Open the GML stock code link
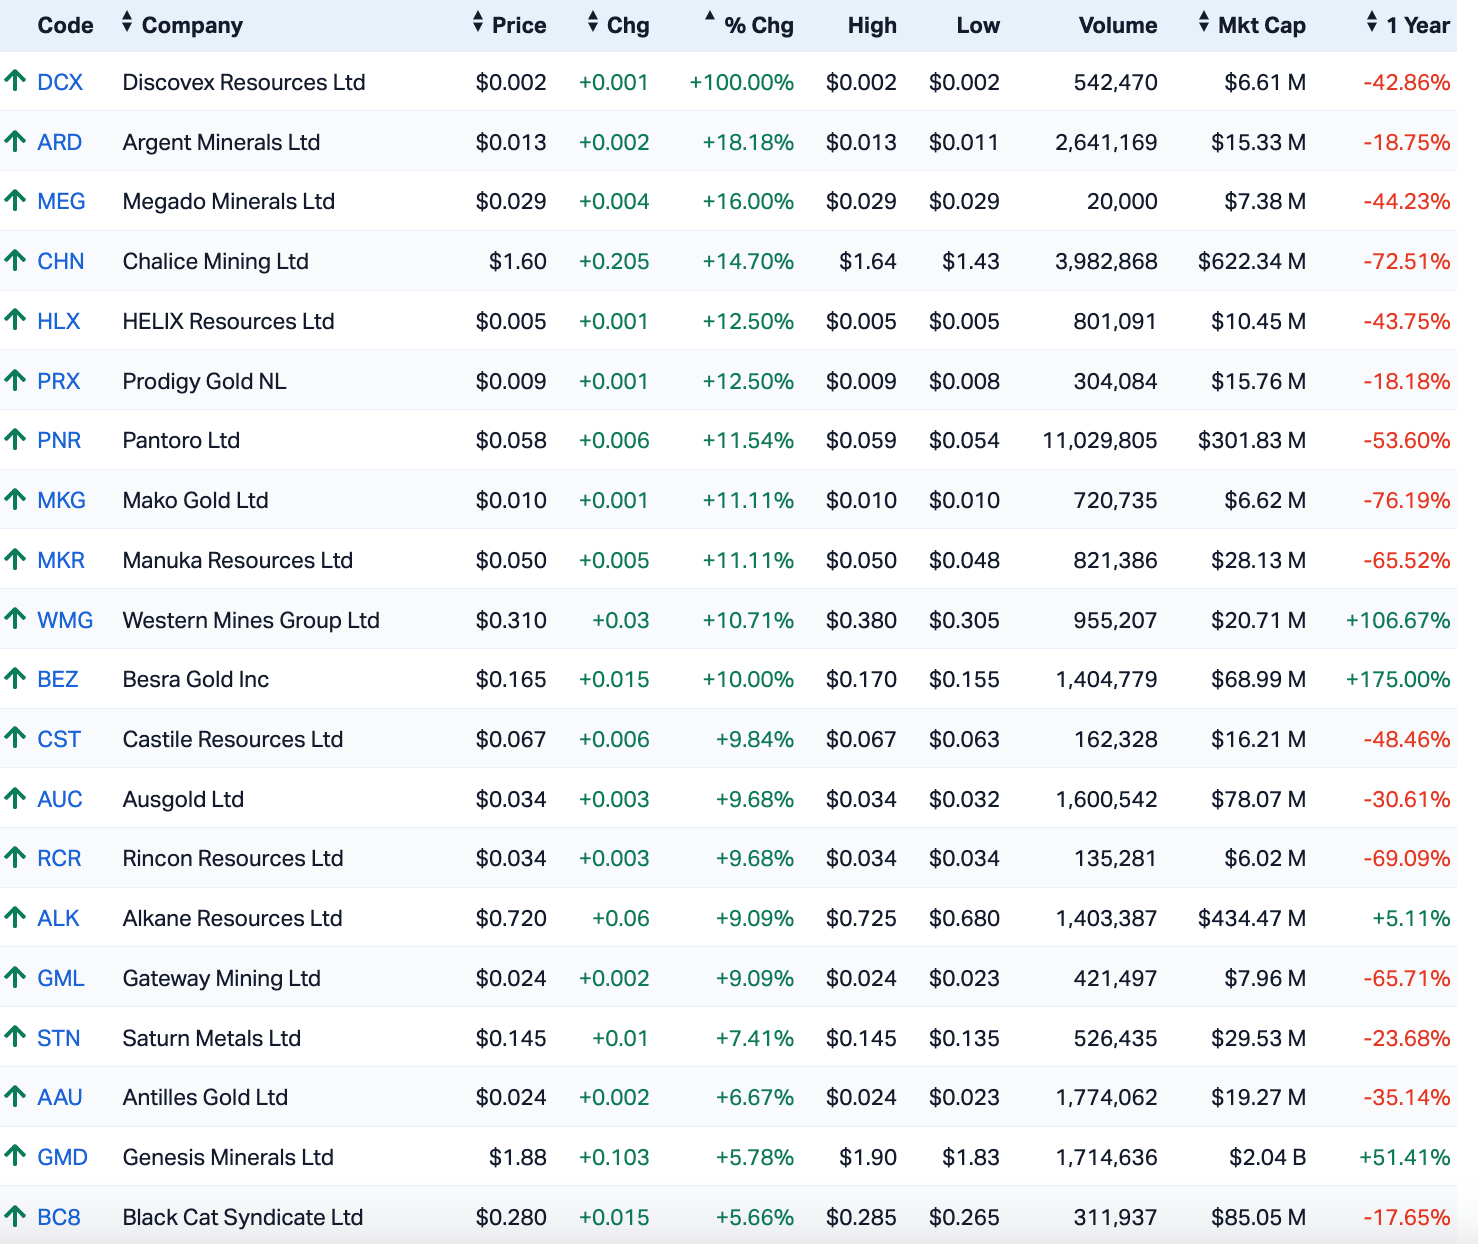The width and height of the screenshot is (1478, 1244). (61, 978)
